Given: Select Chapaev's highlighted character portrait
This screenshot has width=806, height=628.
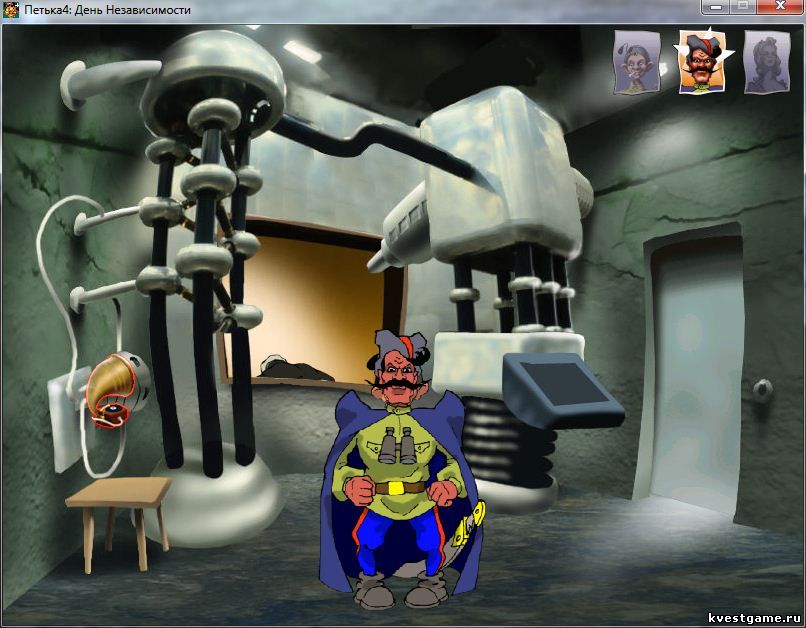Looking at the screenshot, I should [703, 61].
